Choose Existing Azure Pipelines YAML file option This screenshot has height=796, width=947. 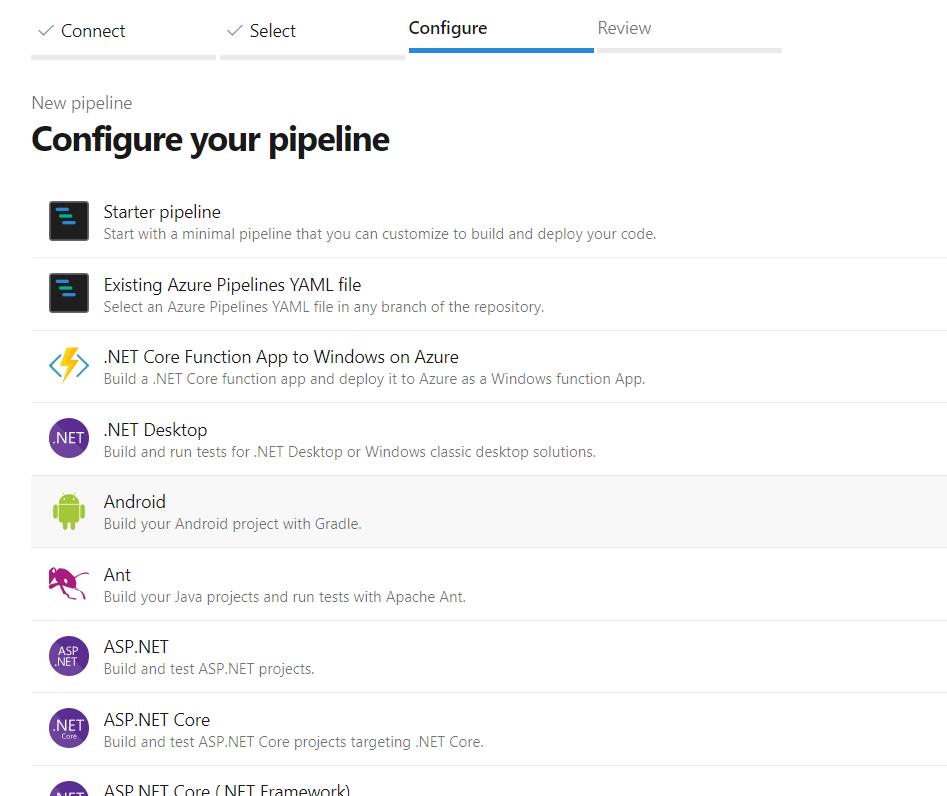pos(232,284)
